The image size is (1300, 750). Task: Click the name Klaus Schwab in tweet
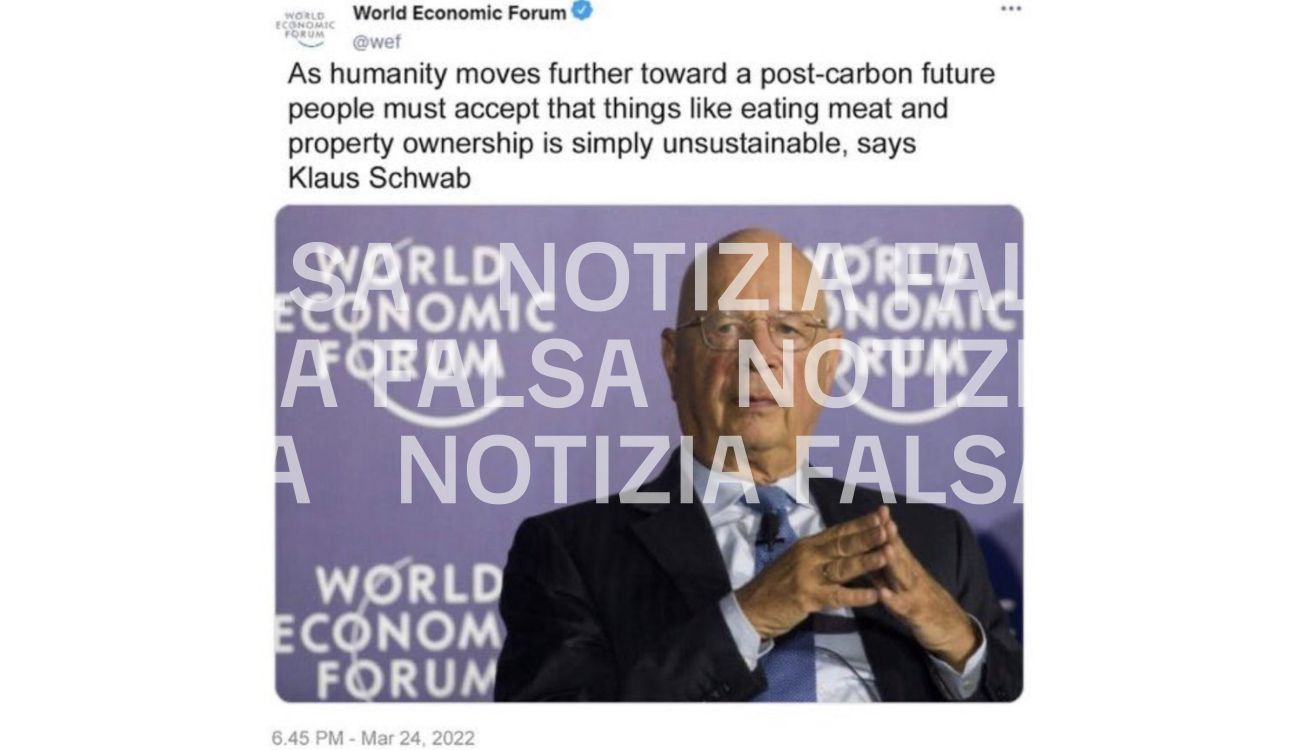click(379, 179)
